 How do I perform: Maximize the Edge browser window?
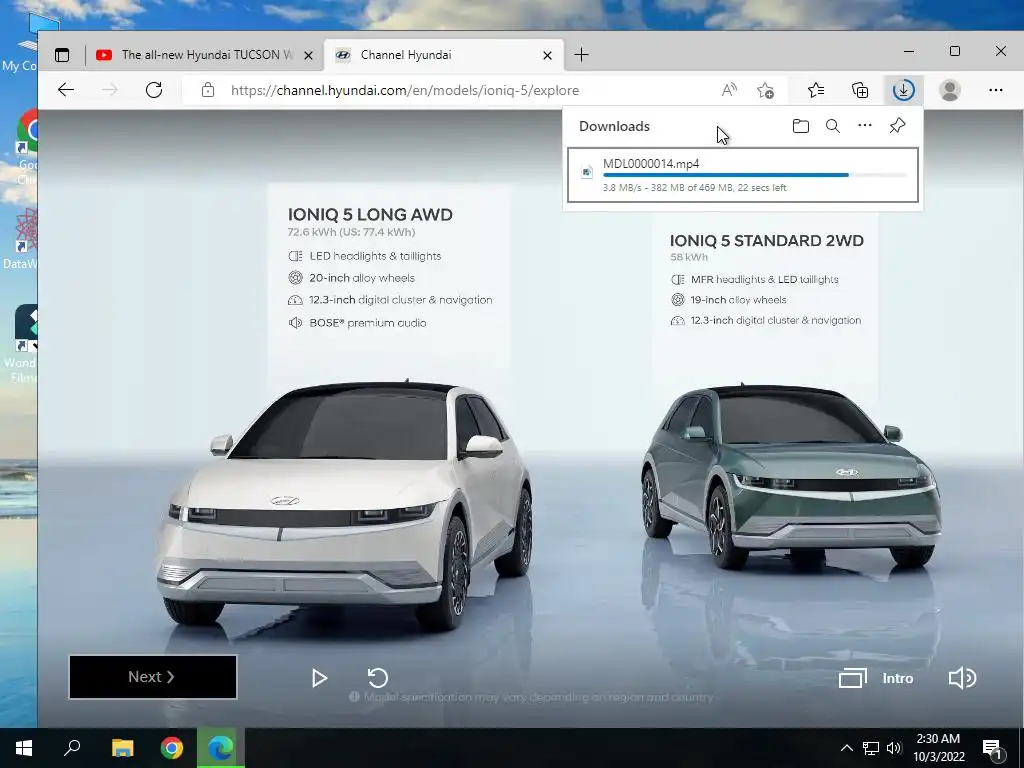coord(955,51)
